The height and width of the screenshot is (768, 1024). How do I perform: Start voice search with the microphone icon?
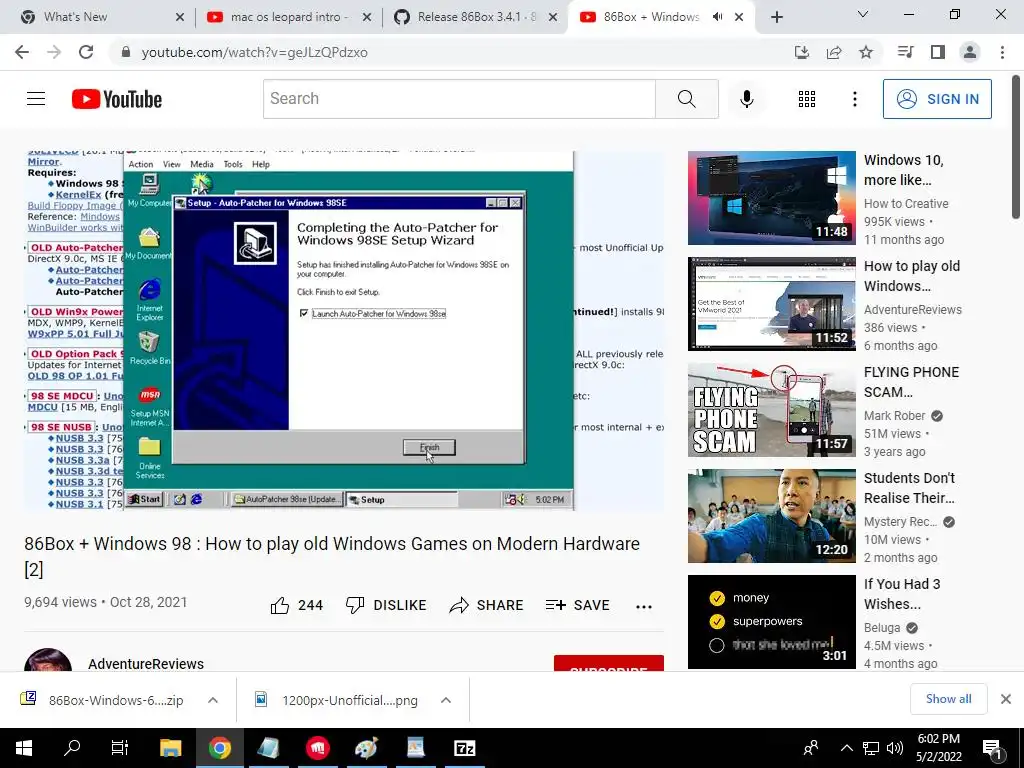746,99
